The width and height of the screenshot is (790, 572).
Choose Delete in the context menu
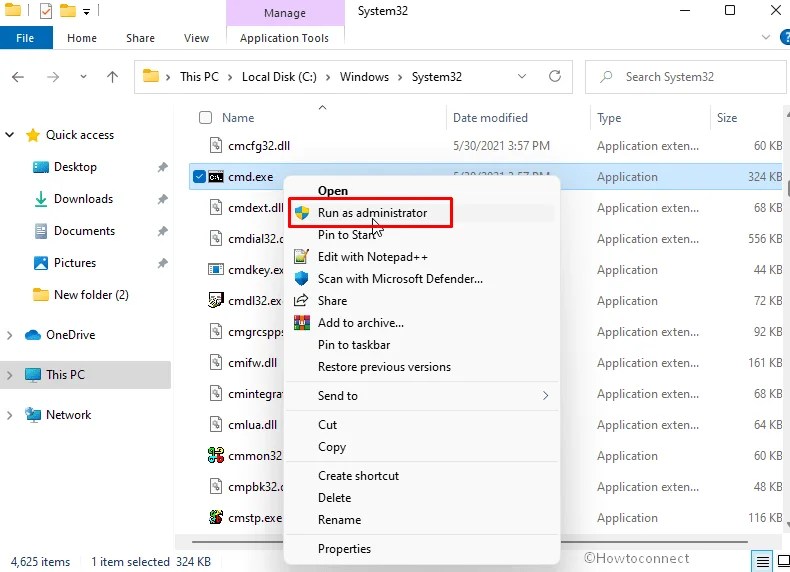(334, 498)
